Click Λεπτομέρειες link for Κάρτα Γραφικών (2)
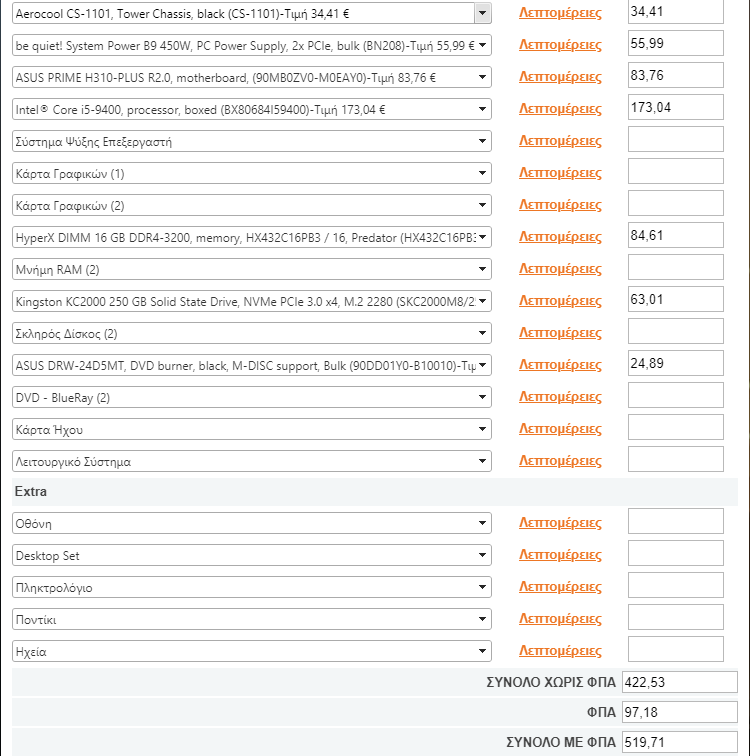 [x=560, y=205]
